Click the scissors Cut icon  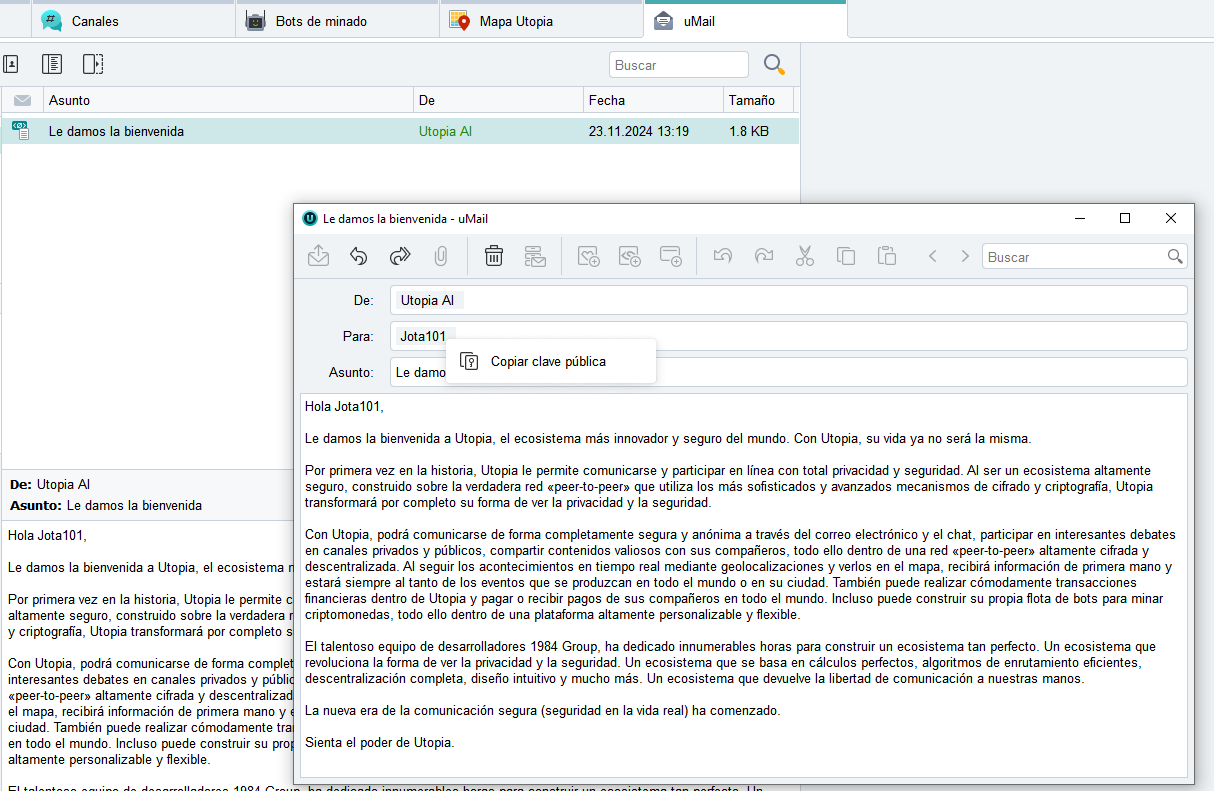(x=805, y=256)
